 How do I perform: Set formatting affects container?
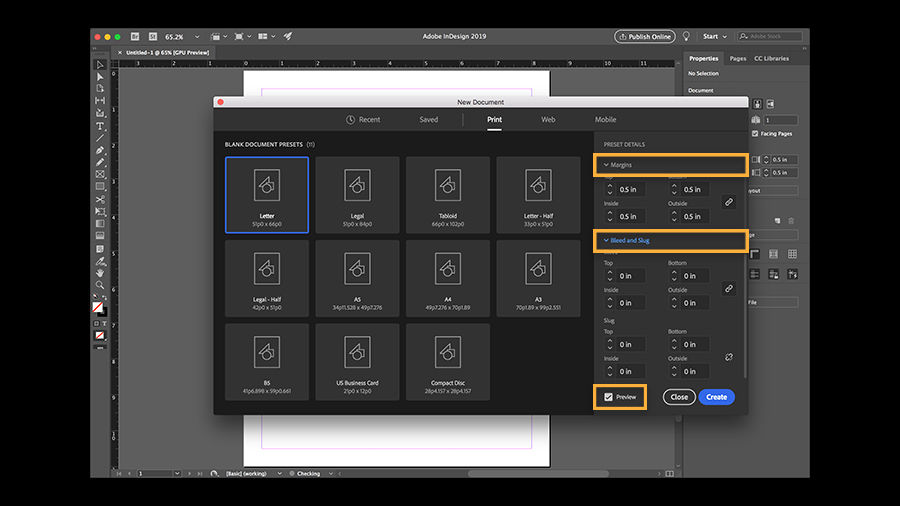[96, 324]
